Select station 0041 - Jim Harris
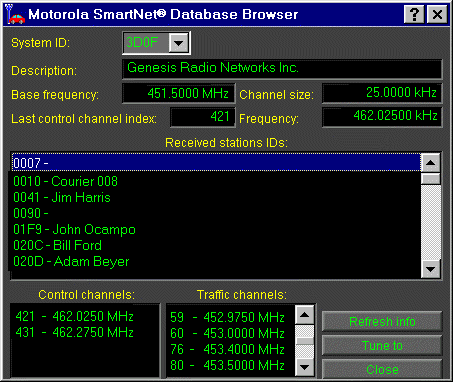453x382 pixels. point(216,197)
